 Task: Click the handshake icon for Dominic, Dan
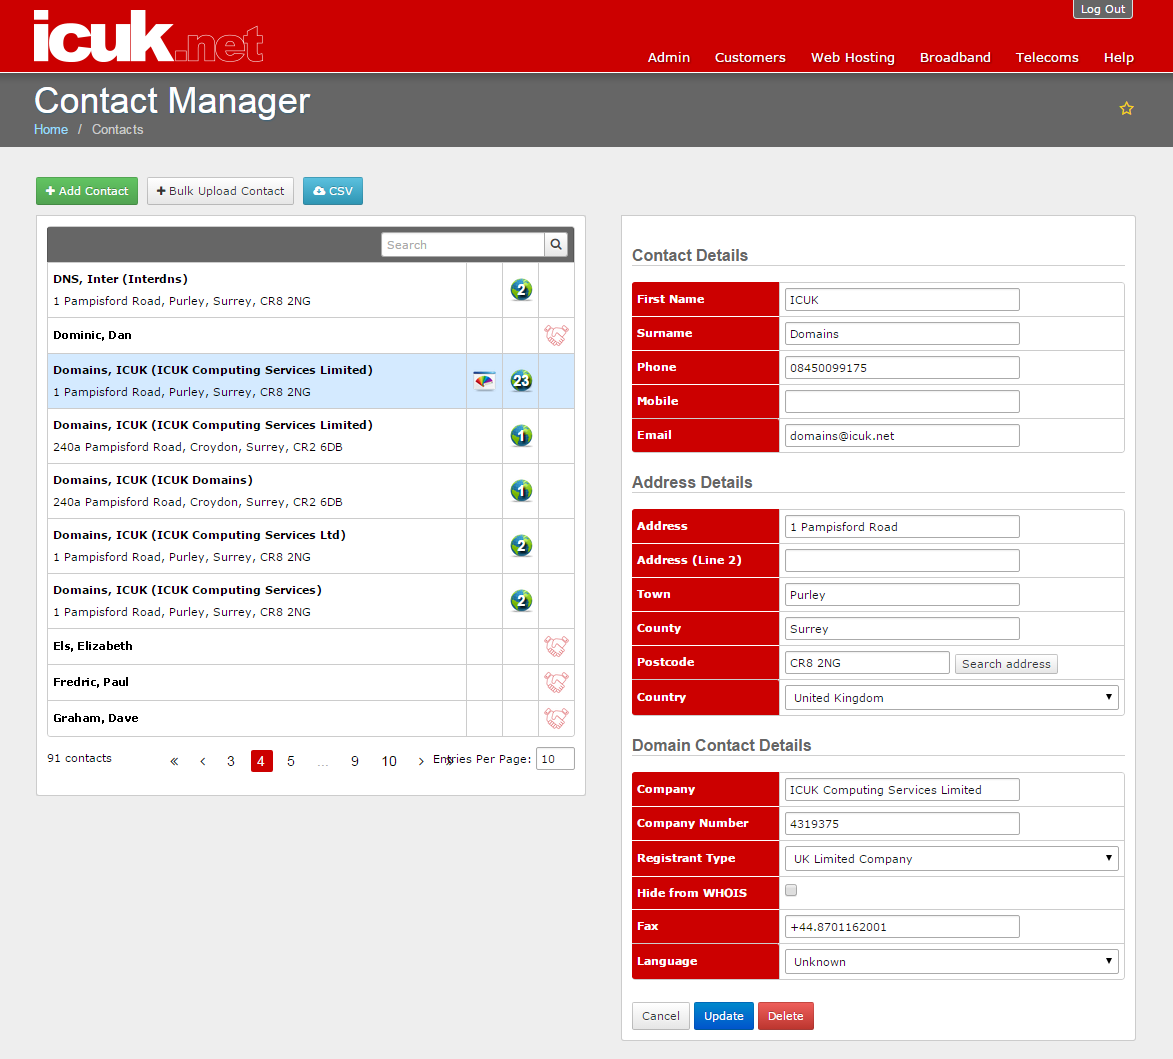tap(556, 335)
